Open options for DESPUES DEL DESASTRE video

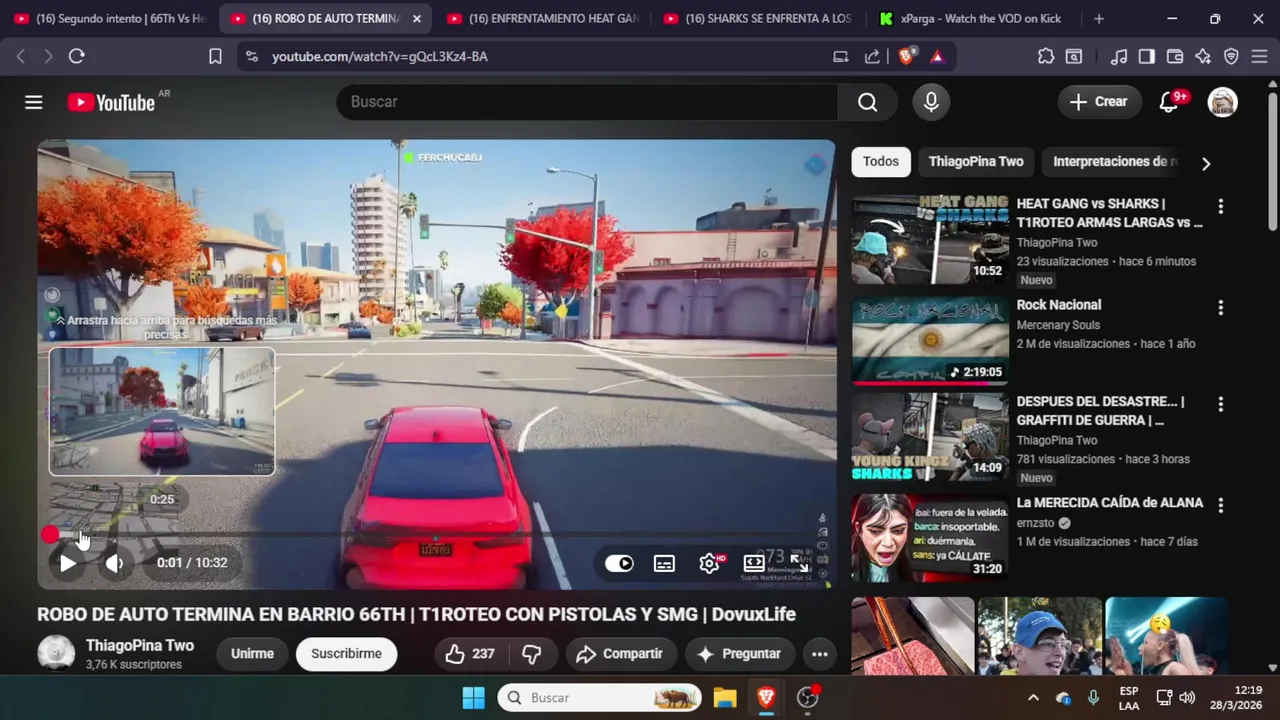[x=1220, y=405]
